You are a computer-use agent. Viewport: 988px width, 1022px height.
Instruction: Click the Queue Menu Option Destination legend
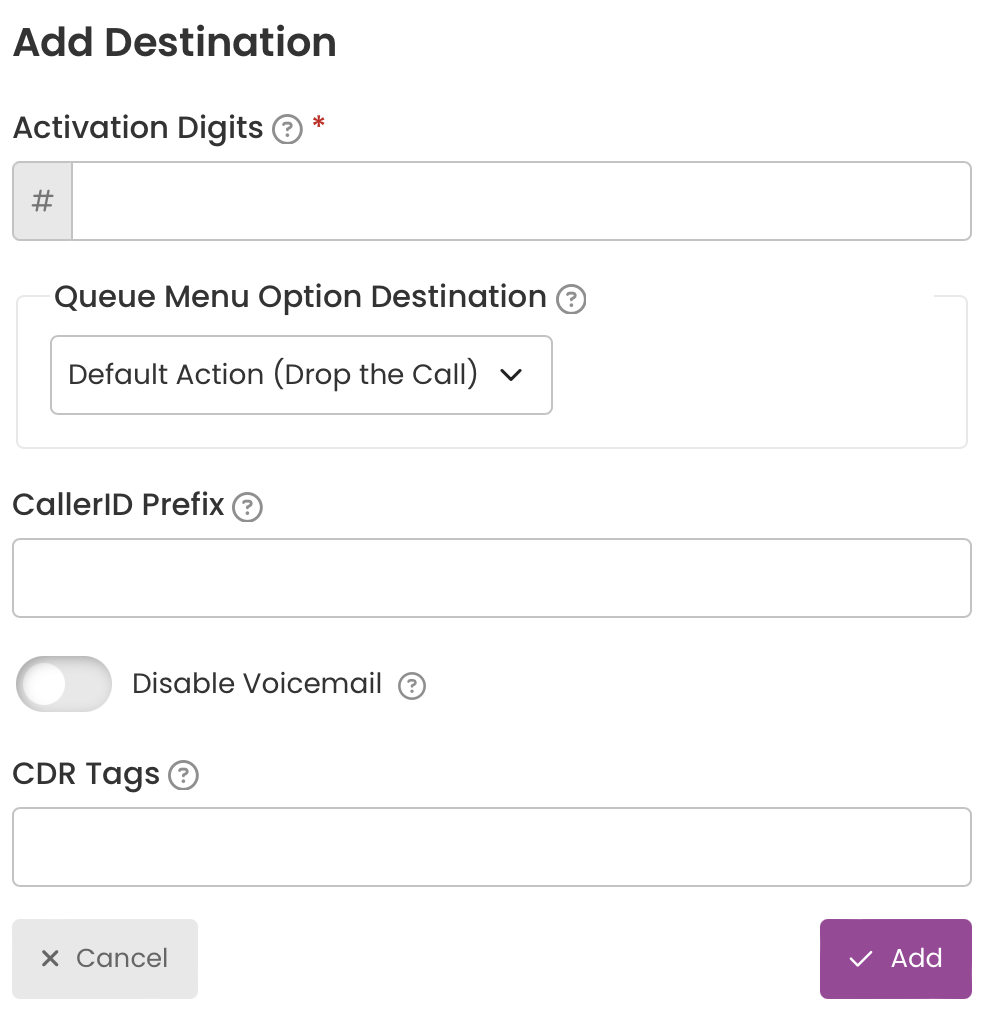point(300,297)
